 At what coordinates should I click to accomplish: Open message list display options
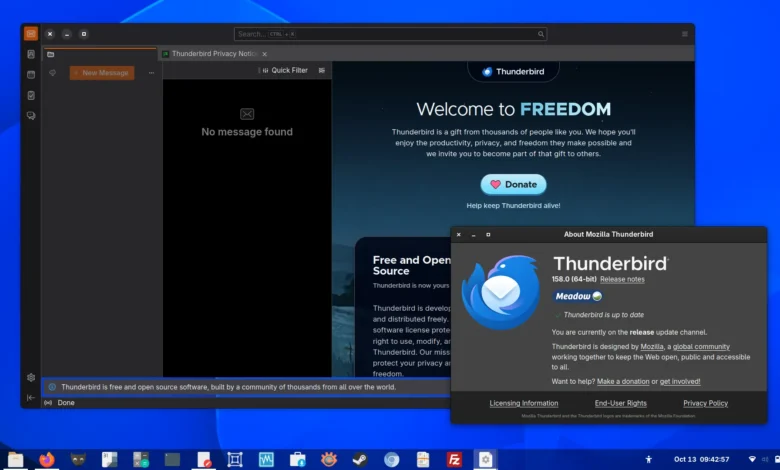tap(322, 71)
